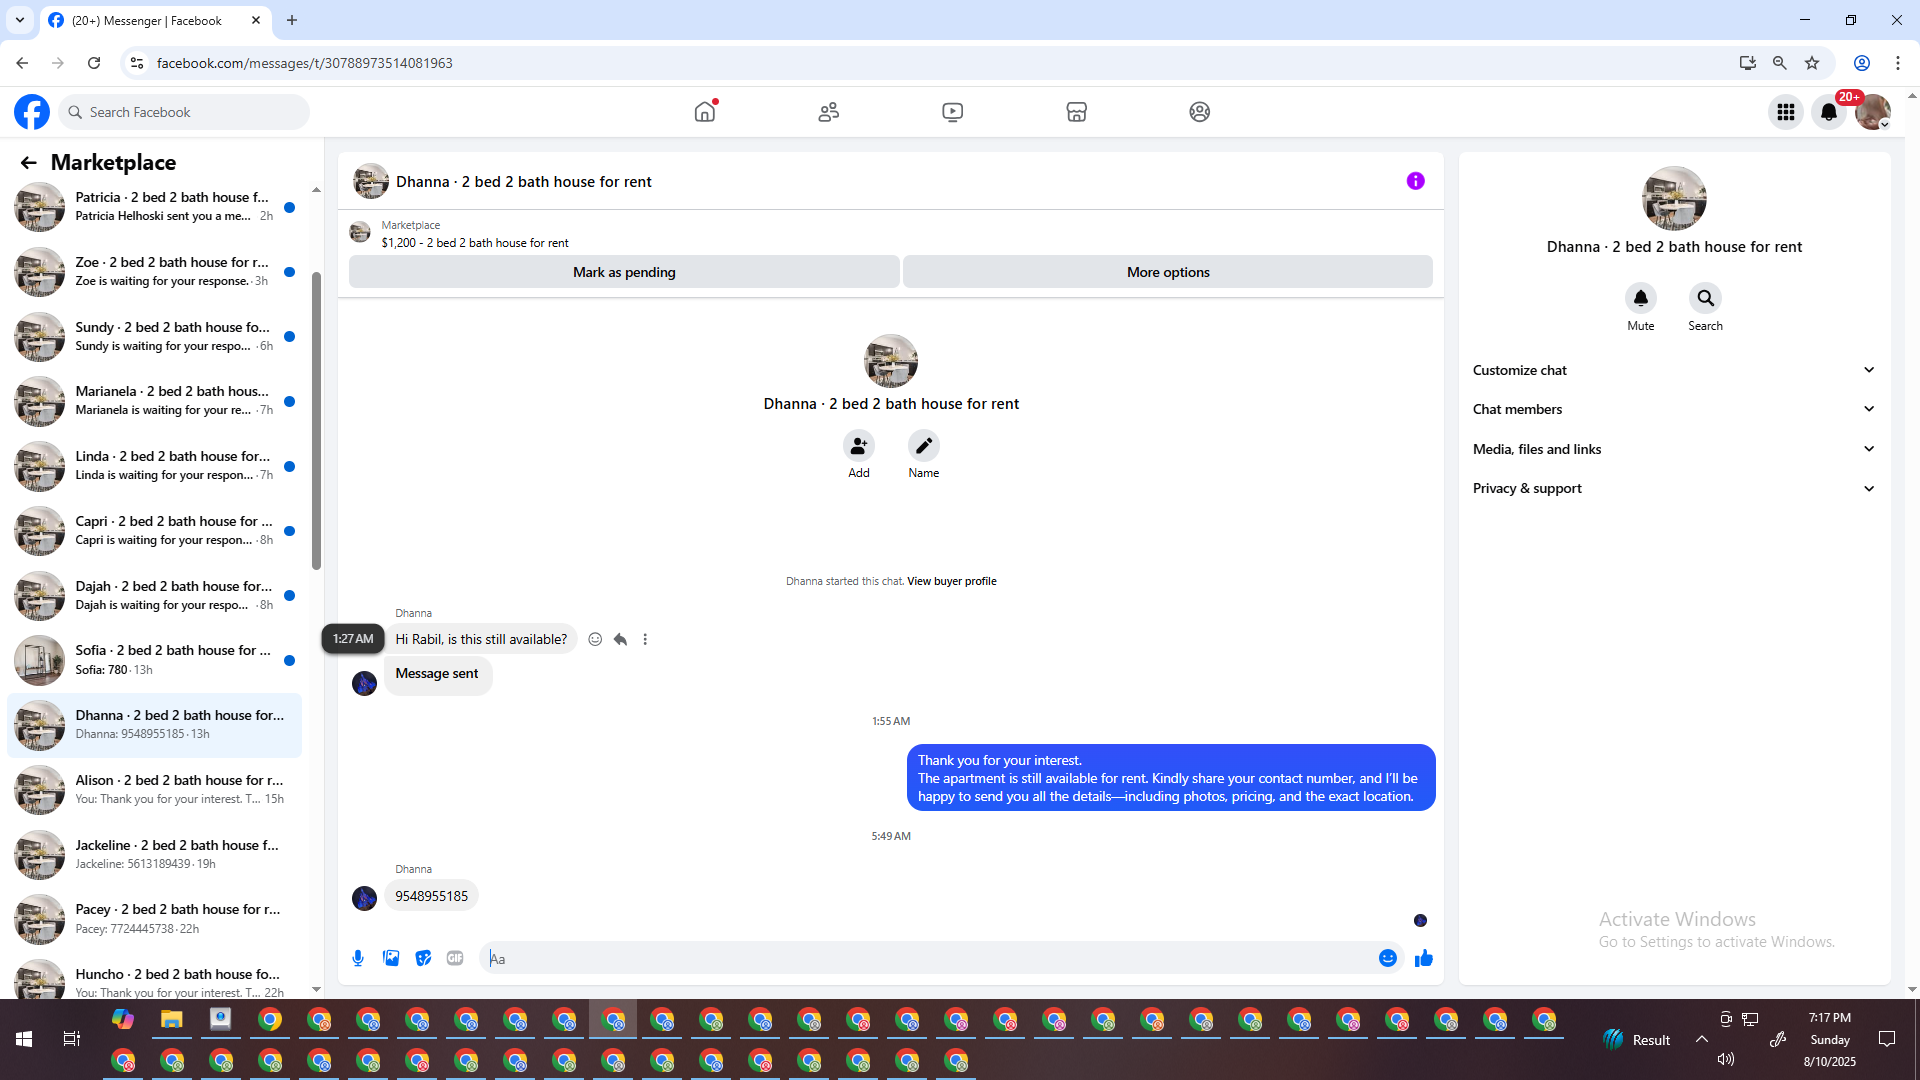Viewport: 1920px width, 1080px height.
Task: Open the sticker picker icon
Action: [423, 958]
